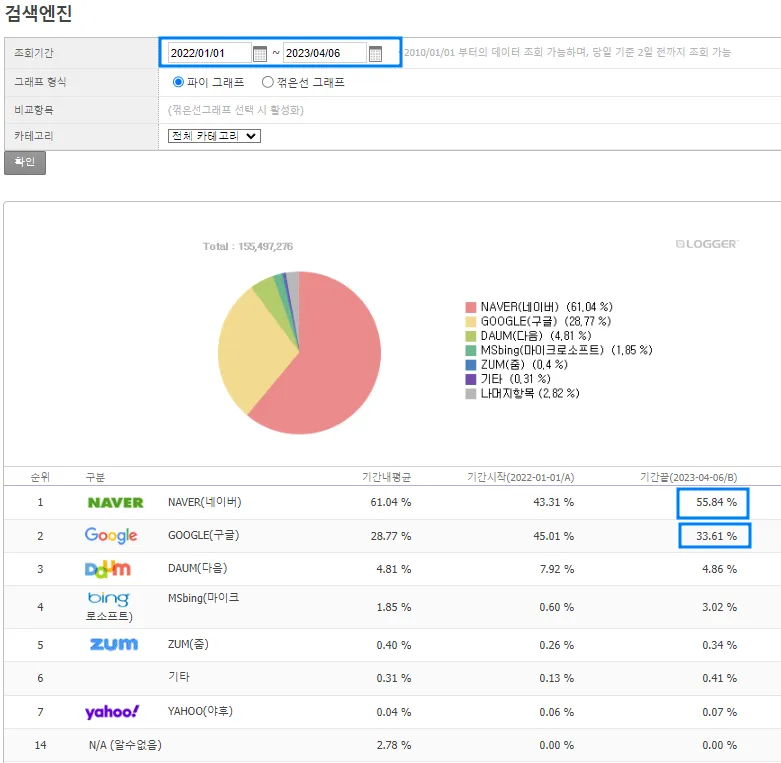Select the 파이 그래프 radio button

pos(178,82)
